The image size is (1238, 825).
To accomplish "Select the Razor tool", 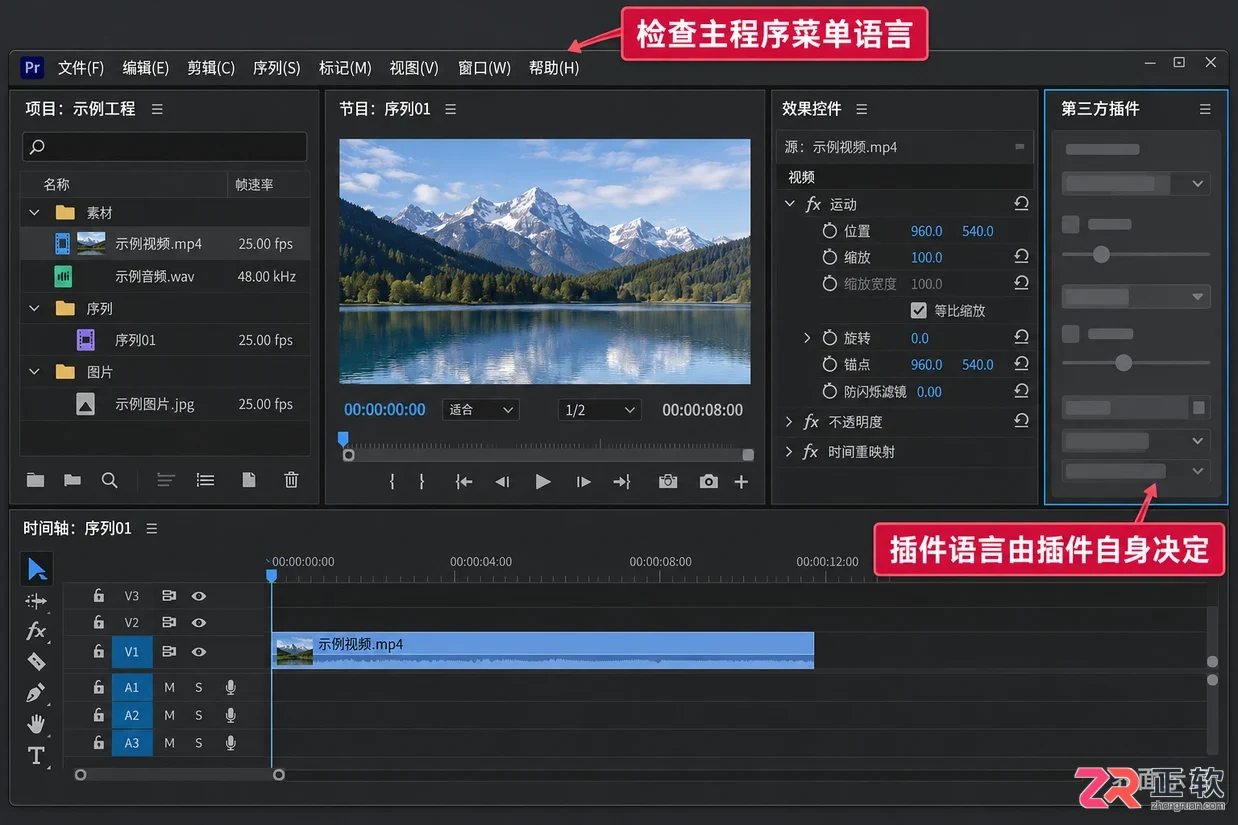I will (x=36, y=661).
